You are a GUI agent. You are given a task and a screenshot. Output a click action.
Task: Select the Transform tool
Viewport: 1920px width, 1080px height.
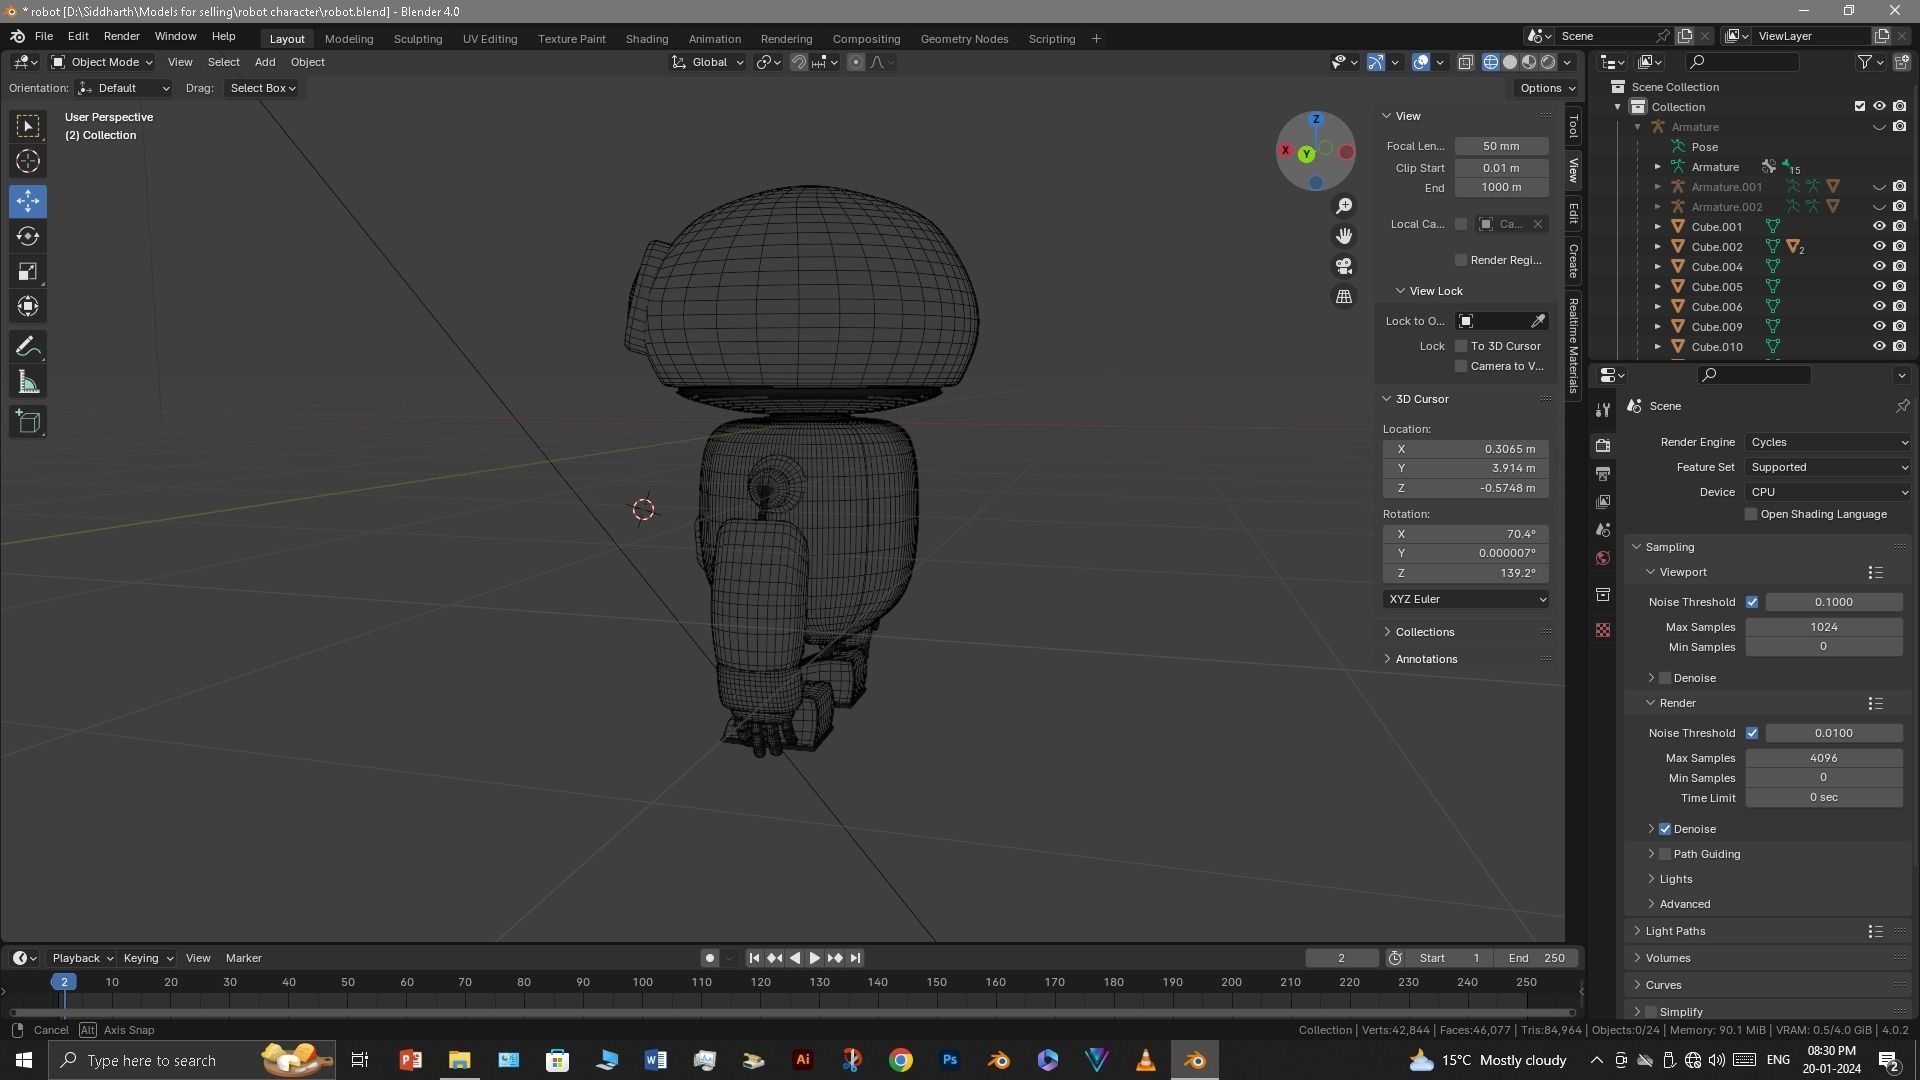coord(28,306)
